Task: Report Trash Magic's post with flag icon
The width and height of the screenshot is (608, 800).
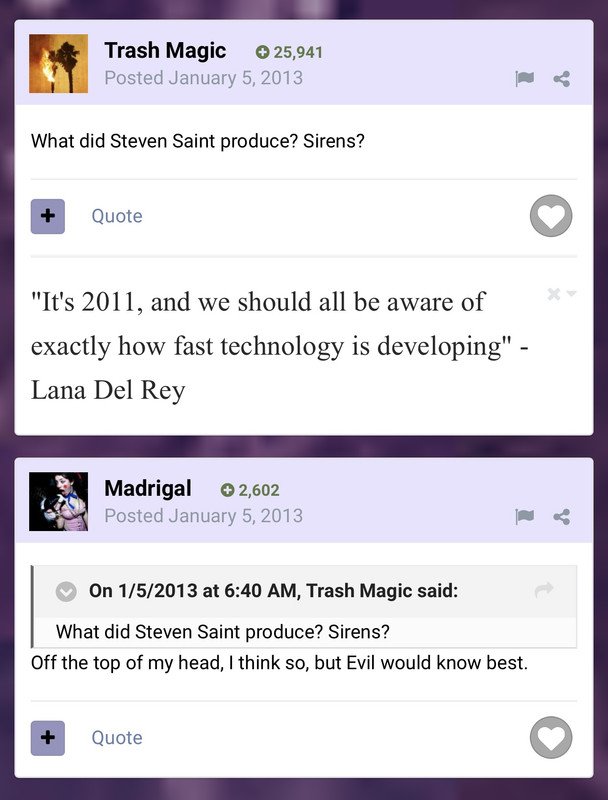Action: [524, 79]
